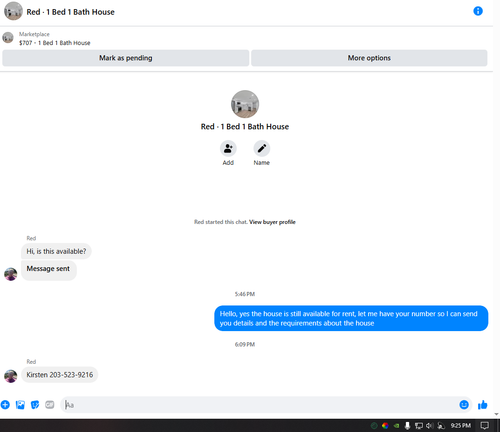The height and width of the screenshot is (432, 500).
Task: Open the volume speaker tray icon
Action: click(429, 426)
